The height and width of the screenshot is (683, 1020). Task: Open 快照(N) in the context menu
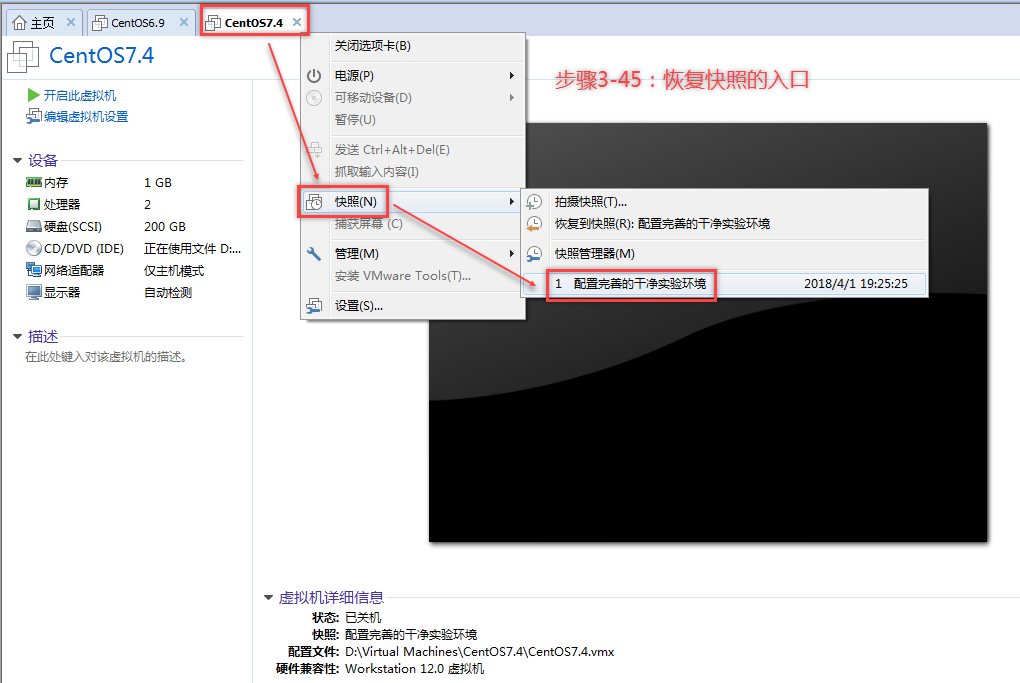coord(413,202)
